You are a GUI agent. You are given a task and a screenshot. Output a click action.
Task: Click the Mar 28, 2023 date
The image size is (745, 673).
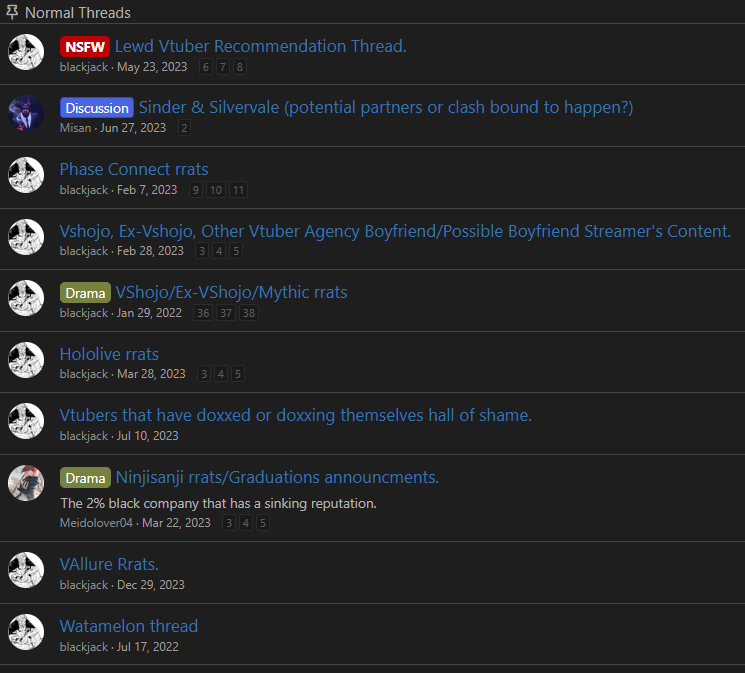pyautogui.click(x=151, y=374)
